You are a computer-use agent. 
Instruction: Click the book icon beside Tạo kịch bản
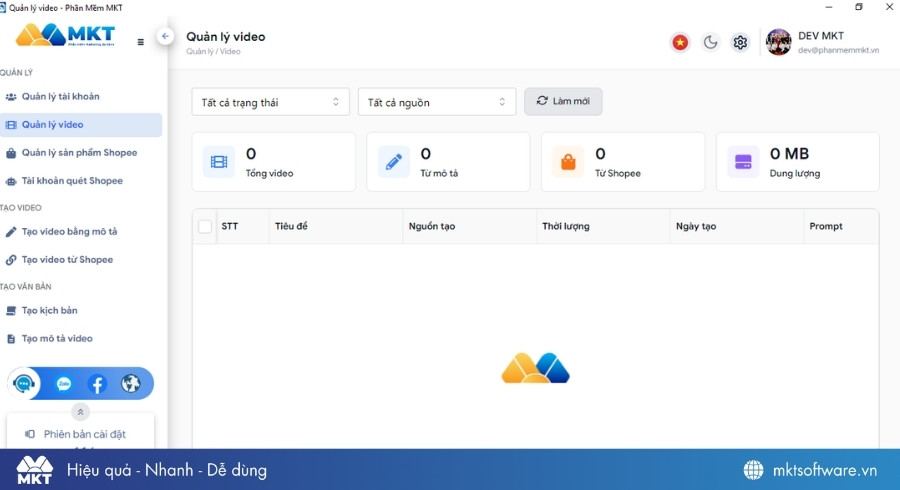(11, 311)
